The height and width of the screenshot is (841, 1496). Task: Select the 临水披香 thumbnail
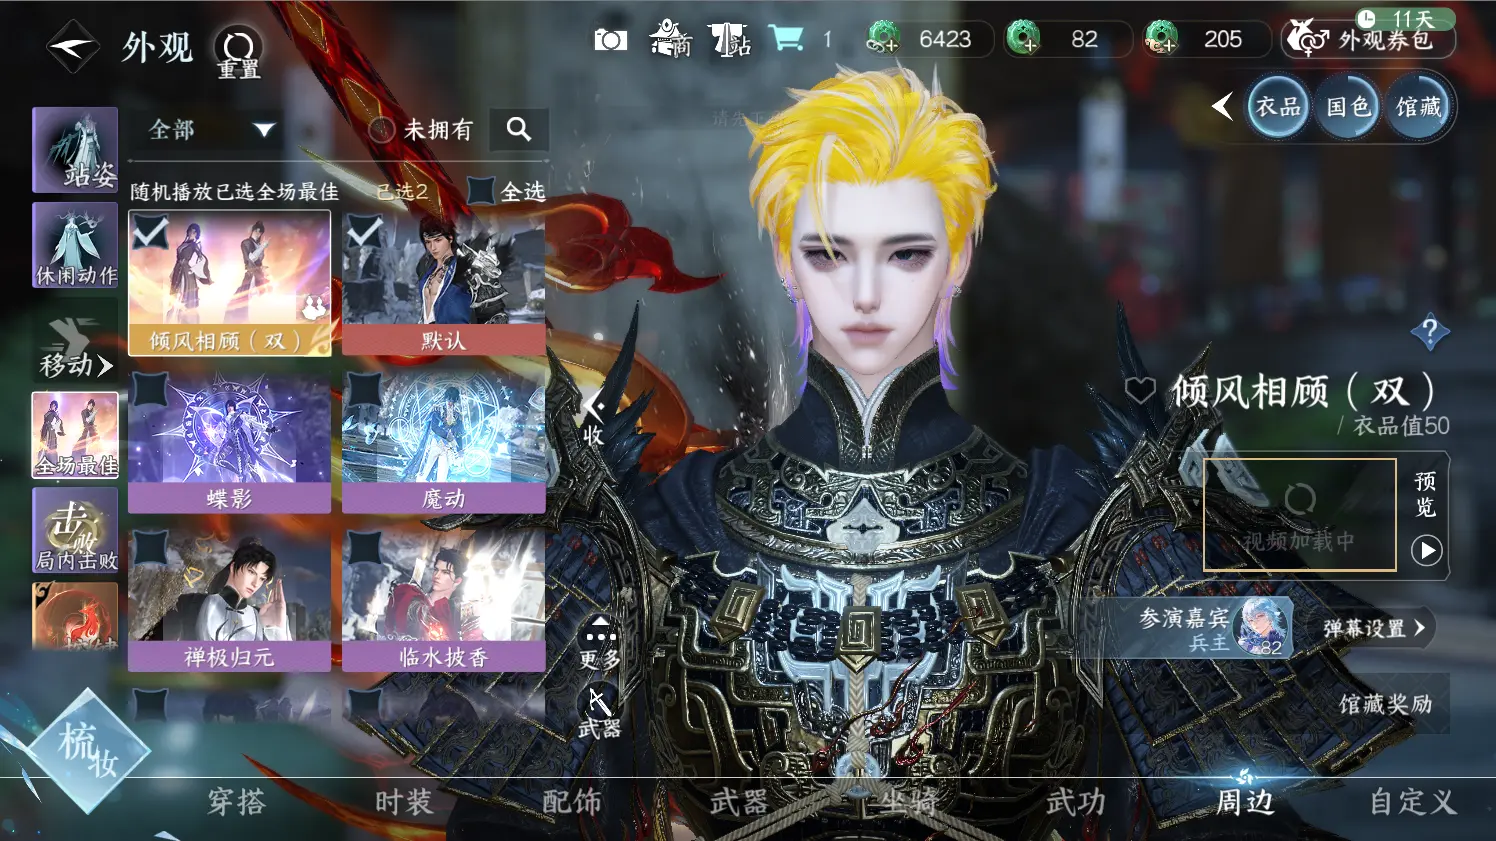(x=444, y=599)
